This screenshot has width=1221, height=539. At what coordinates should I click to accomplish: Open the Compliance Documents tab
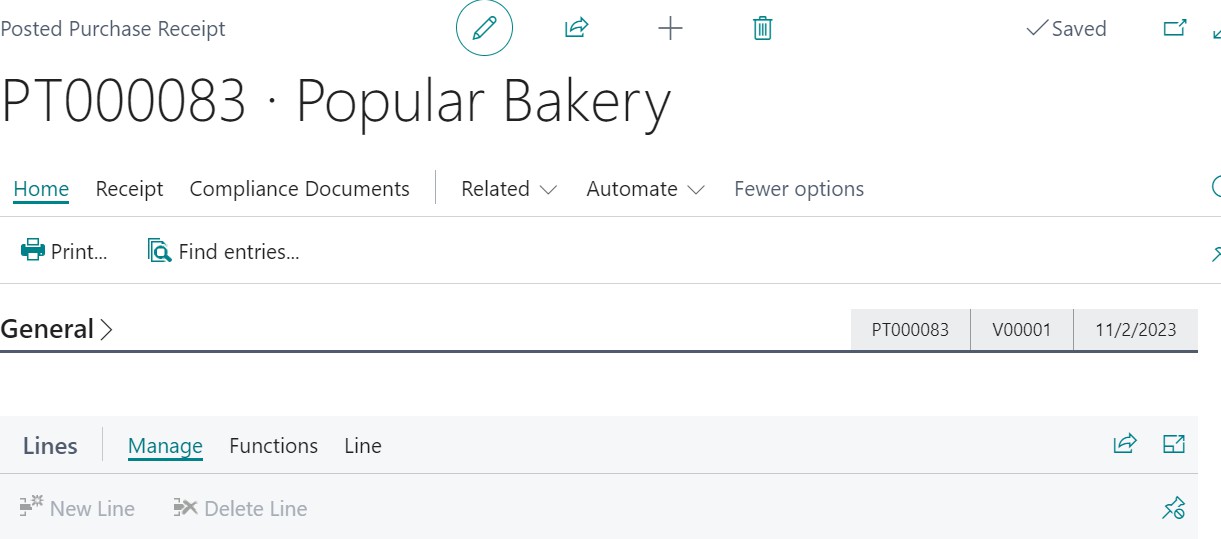pos(299,189)
